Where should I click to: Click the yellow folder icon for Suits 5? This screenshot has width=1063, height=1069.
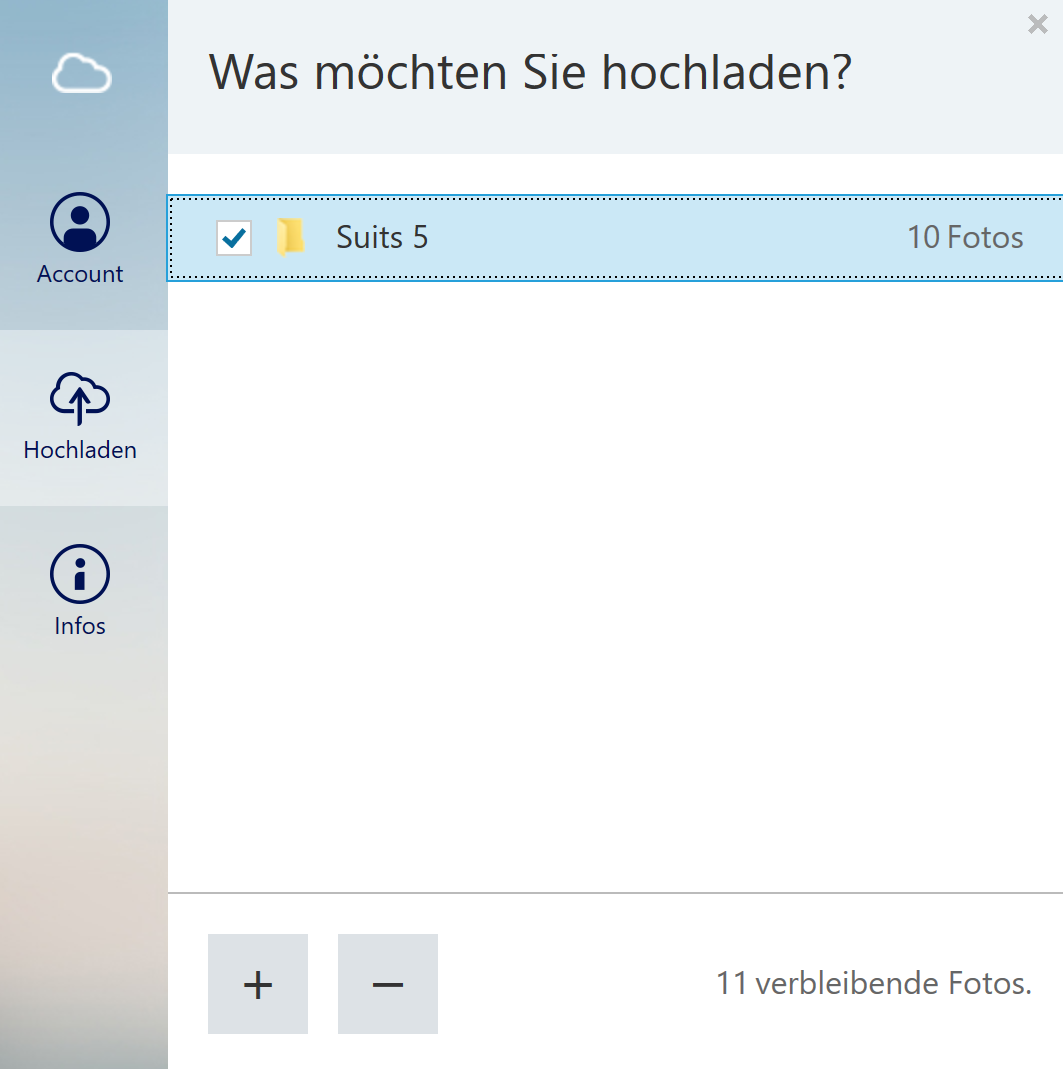point(291,238)
